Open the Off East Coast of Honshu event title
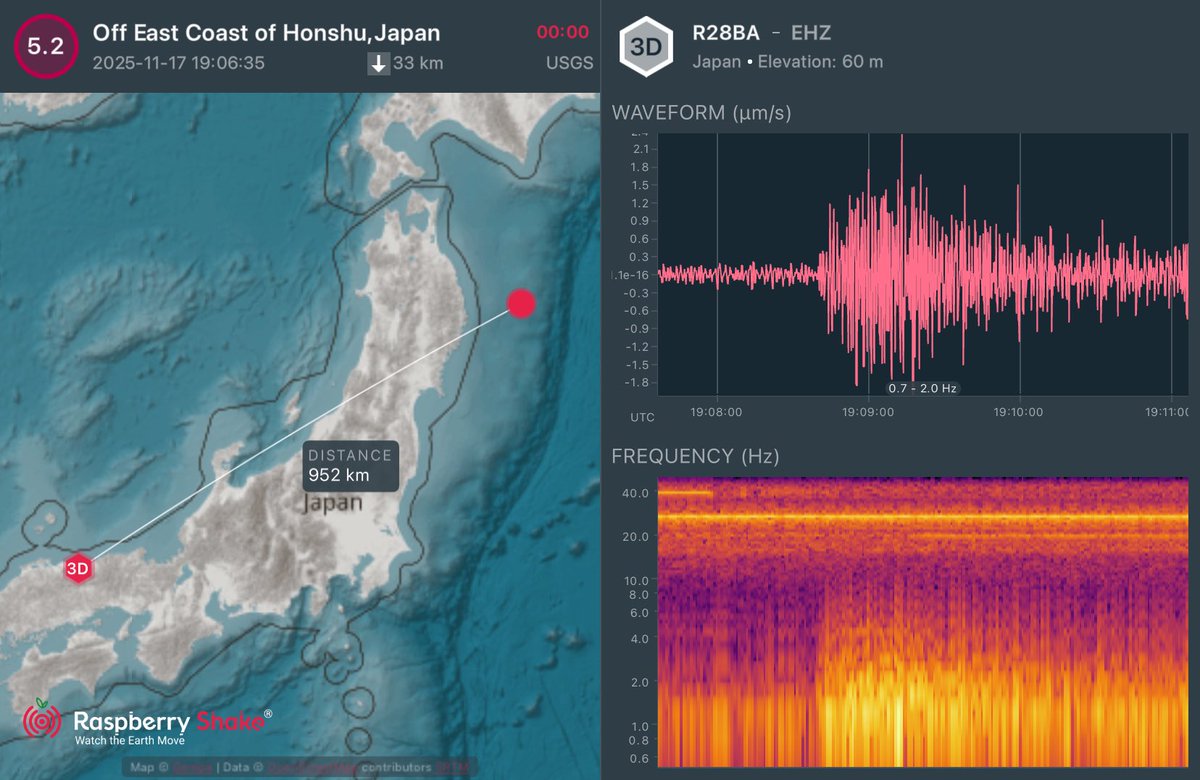Screen dimensions: 1200x780 click(266, 32)
